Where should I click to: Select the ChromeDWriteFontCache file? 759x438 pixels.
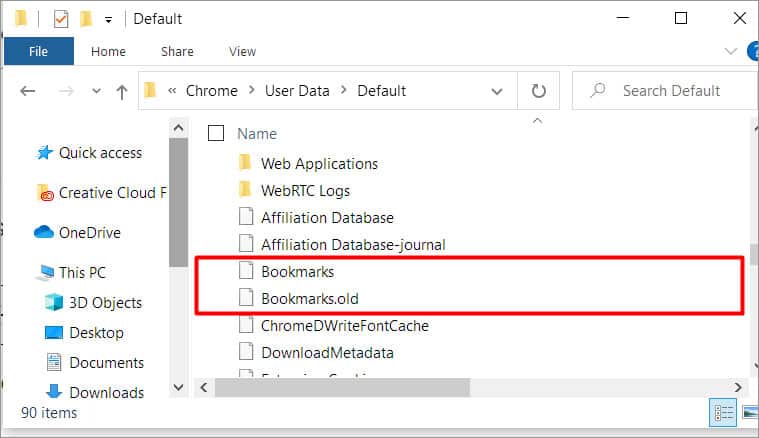[x=345, y=326]
